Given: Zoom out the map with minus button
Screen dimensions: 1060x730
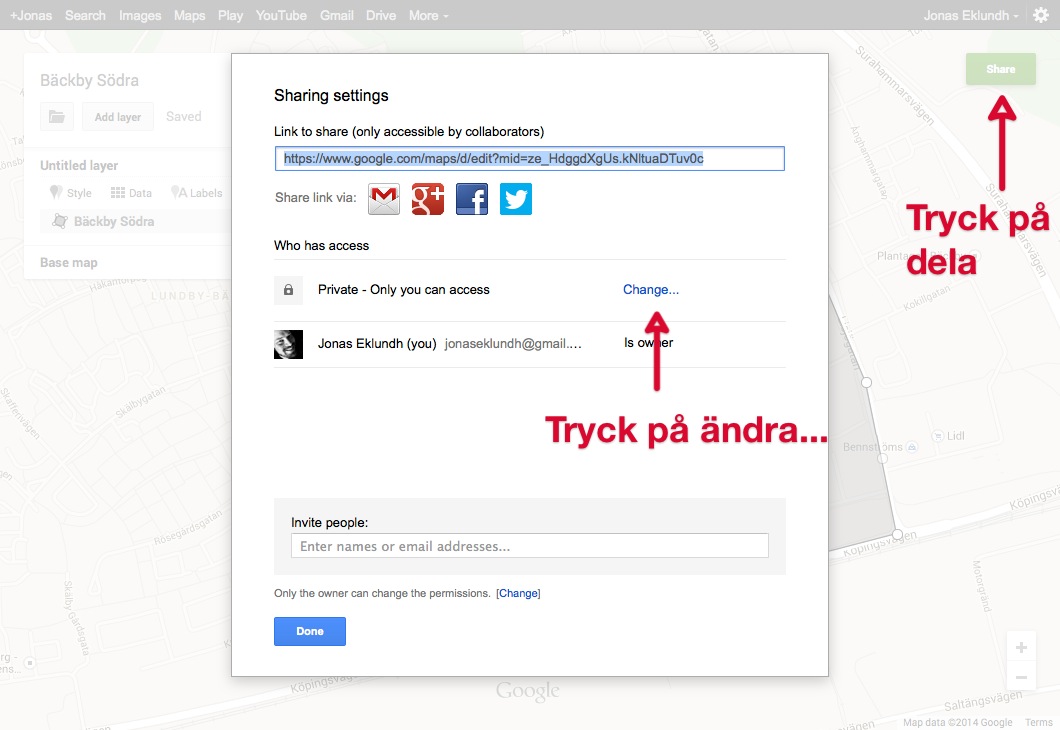Looking at the screenshot, I should pos(1021,677).
